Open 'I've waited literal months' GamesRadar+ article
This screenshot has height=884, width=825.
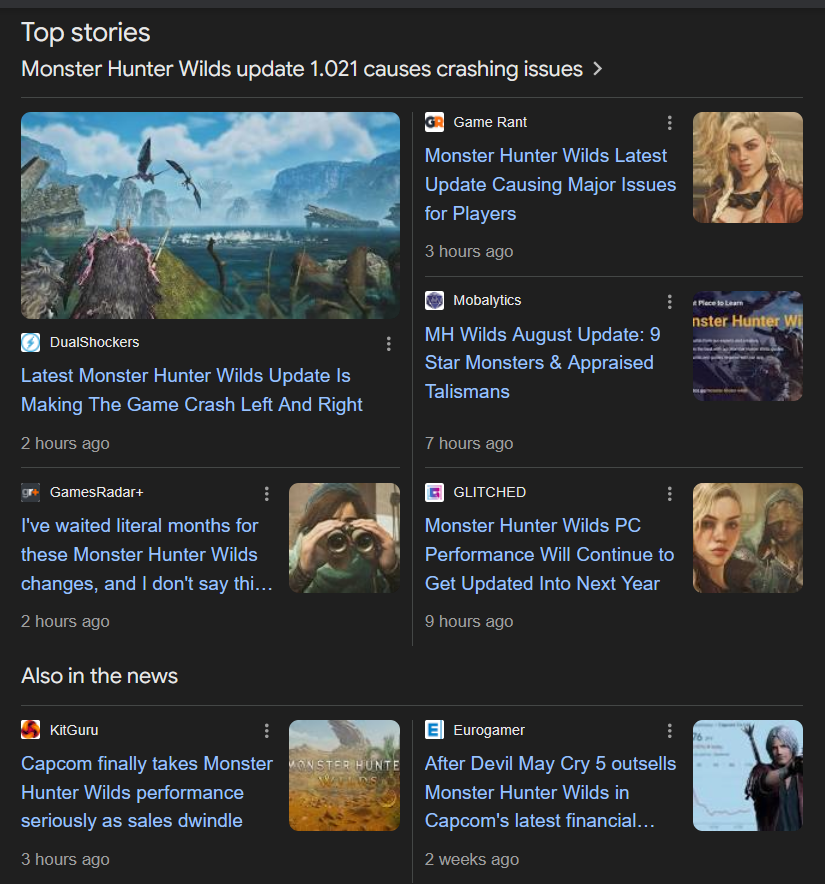point(147,554)
